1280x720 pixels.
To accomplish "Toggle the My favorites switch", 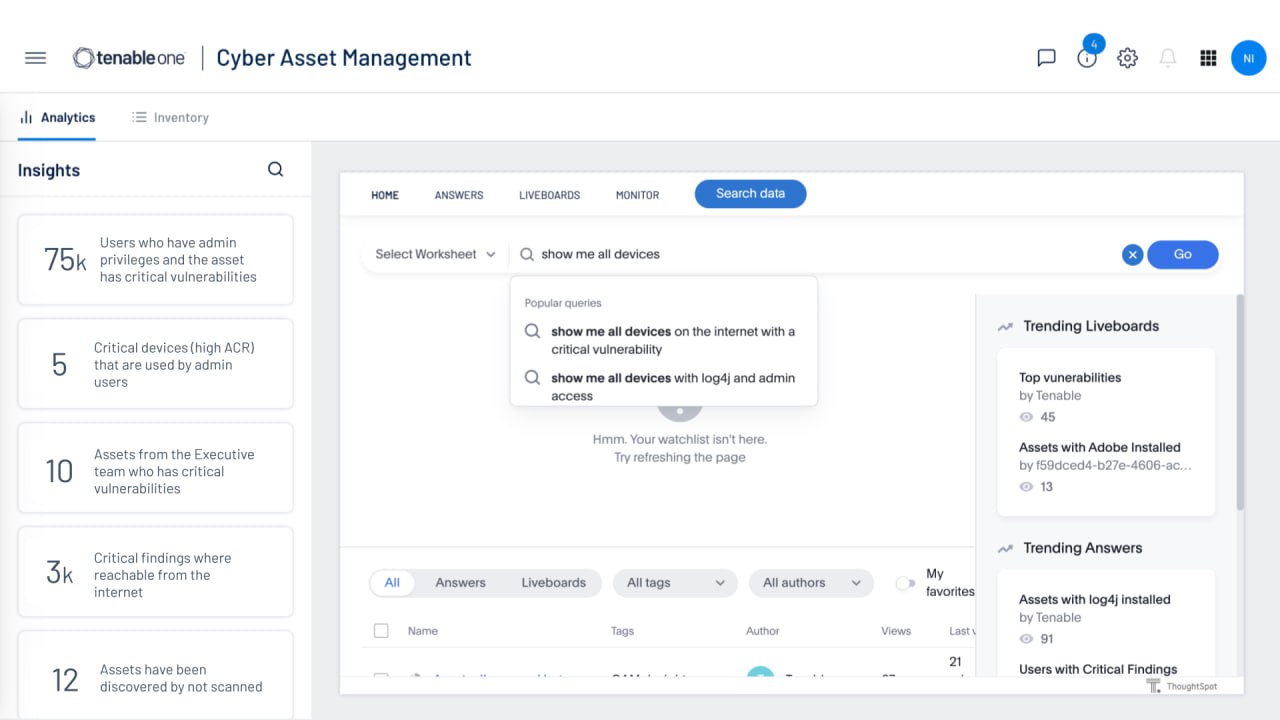I will [x=905, y=583].
